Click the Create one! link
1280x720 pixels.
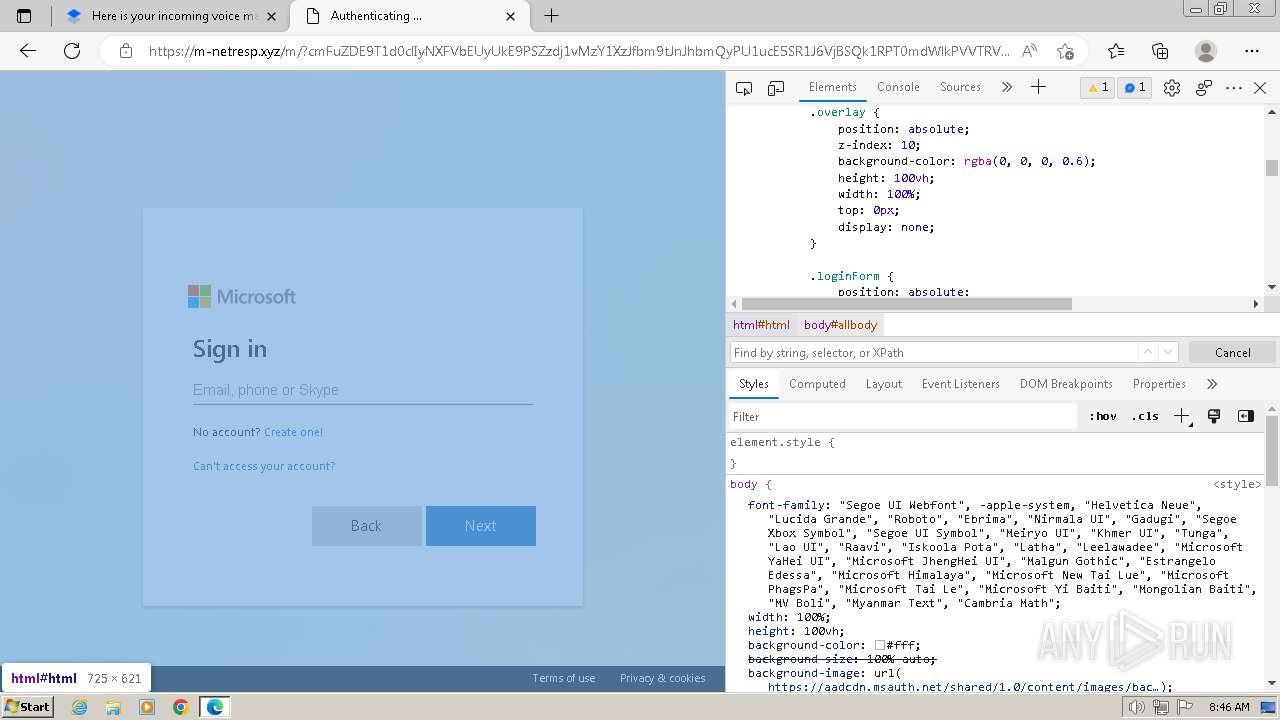293,432
